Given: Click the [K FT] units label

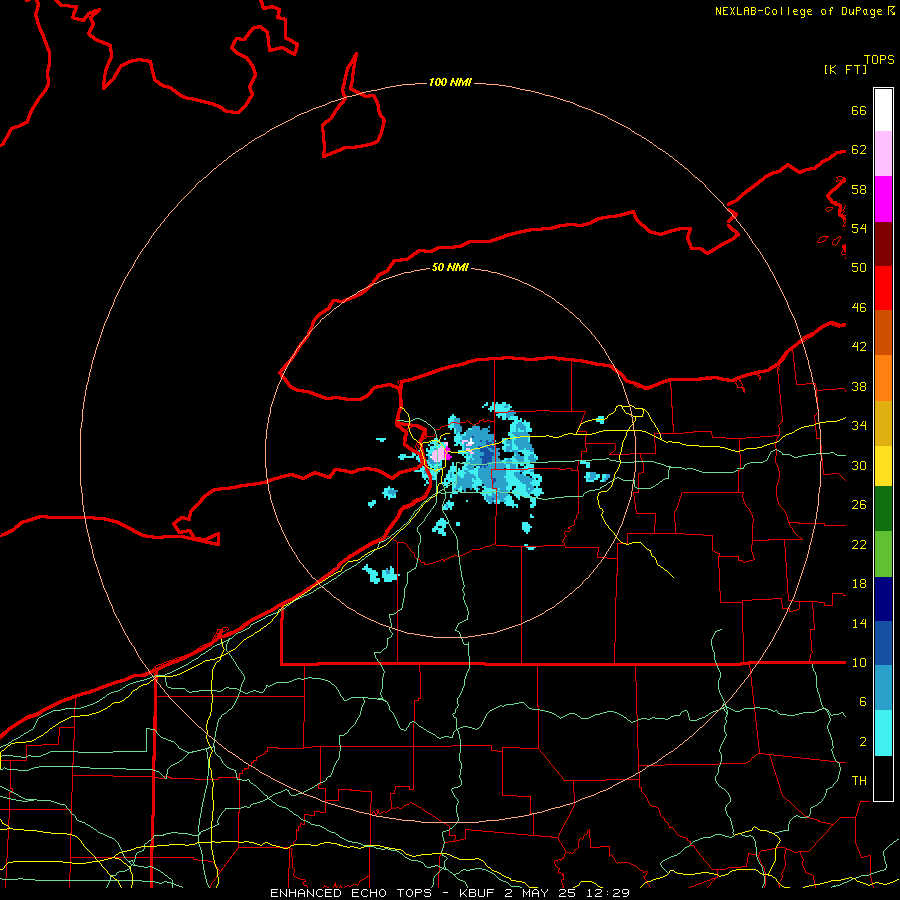Looking at the screenshot, I should tap(845, 69).
